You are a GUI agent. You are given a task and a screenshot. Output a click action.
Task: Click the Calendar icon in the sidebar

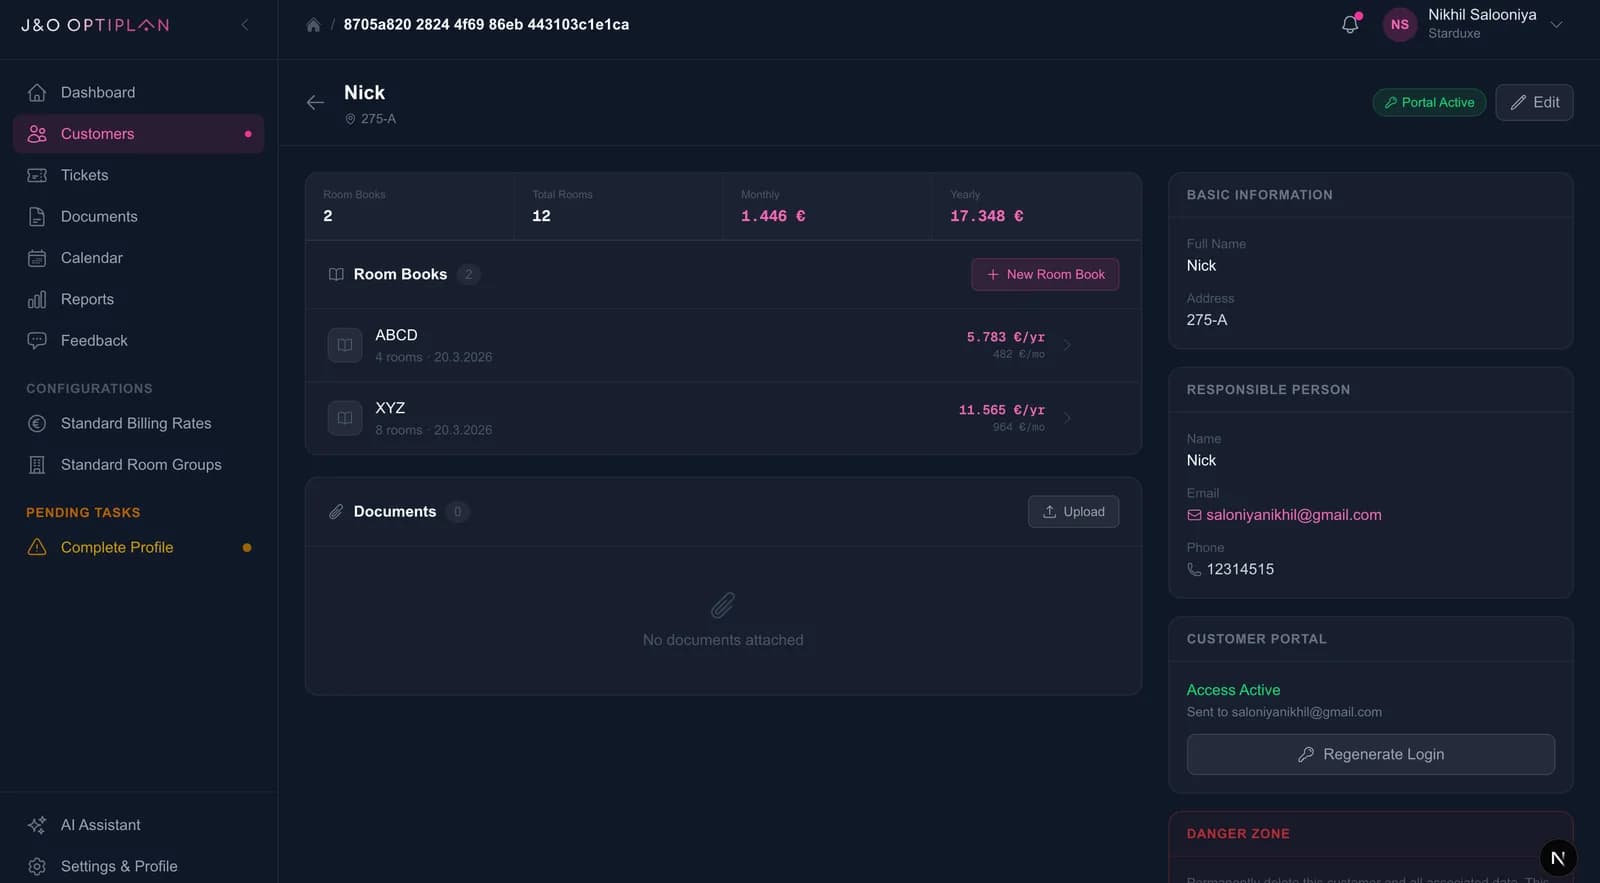point(37,258)
